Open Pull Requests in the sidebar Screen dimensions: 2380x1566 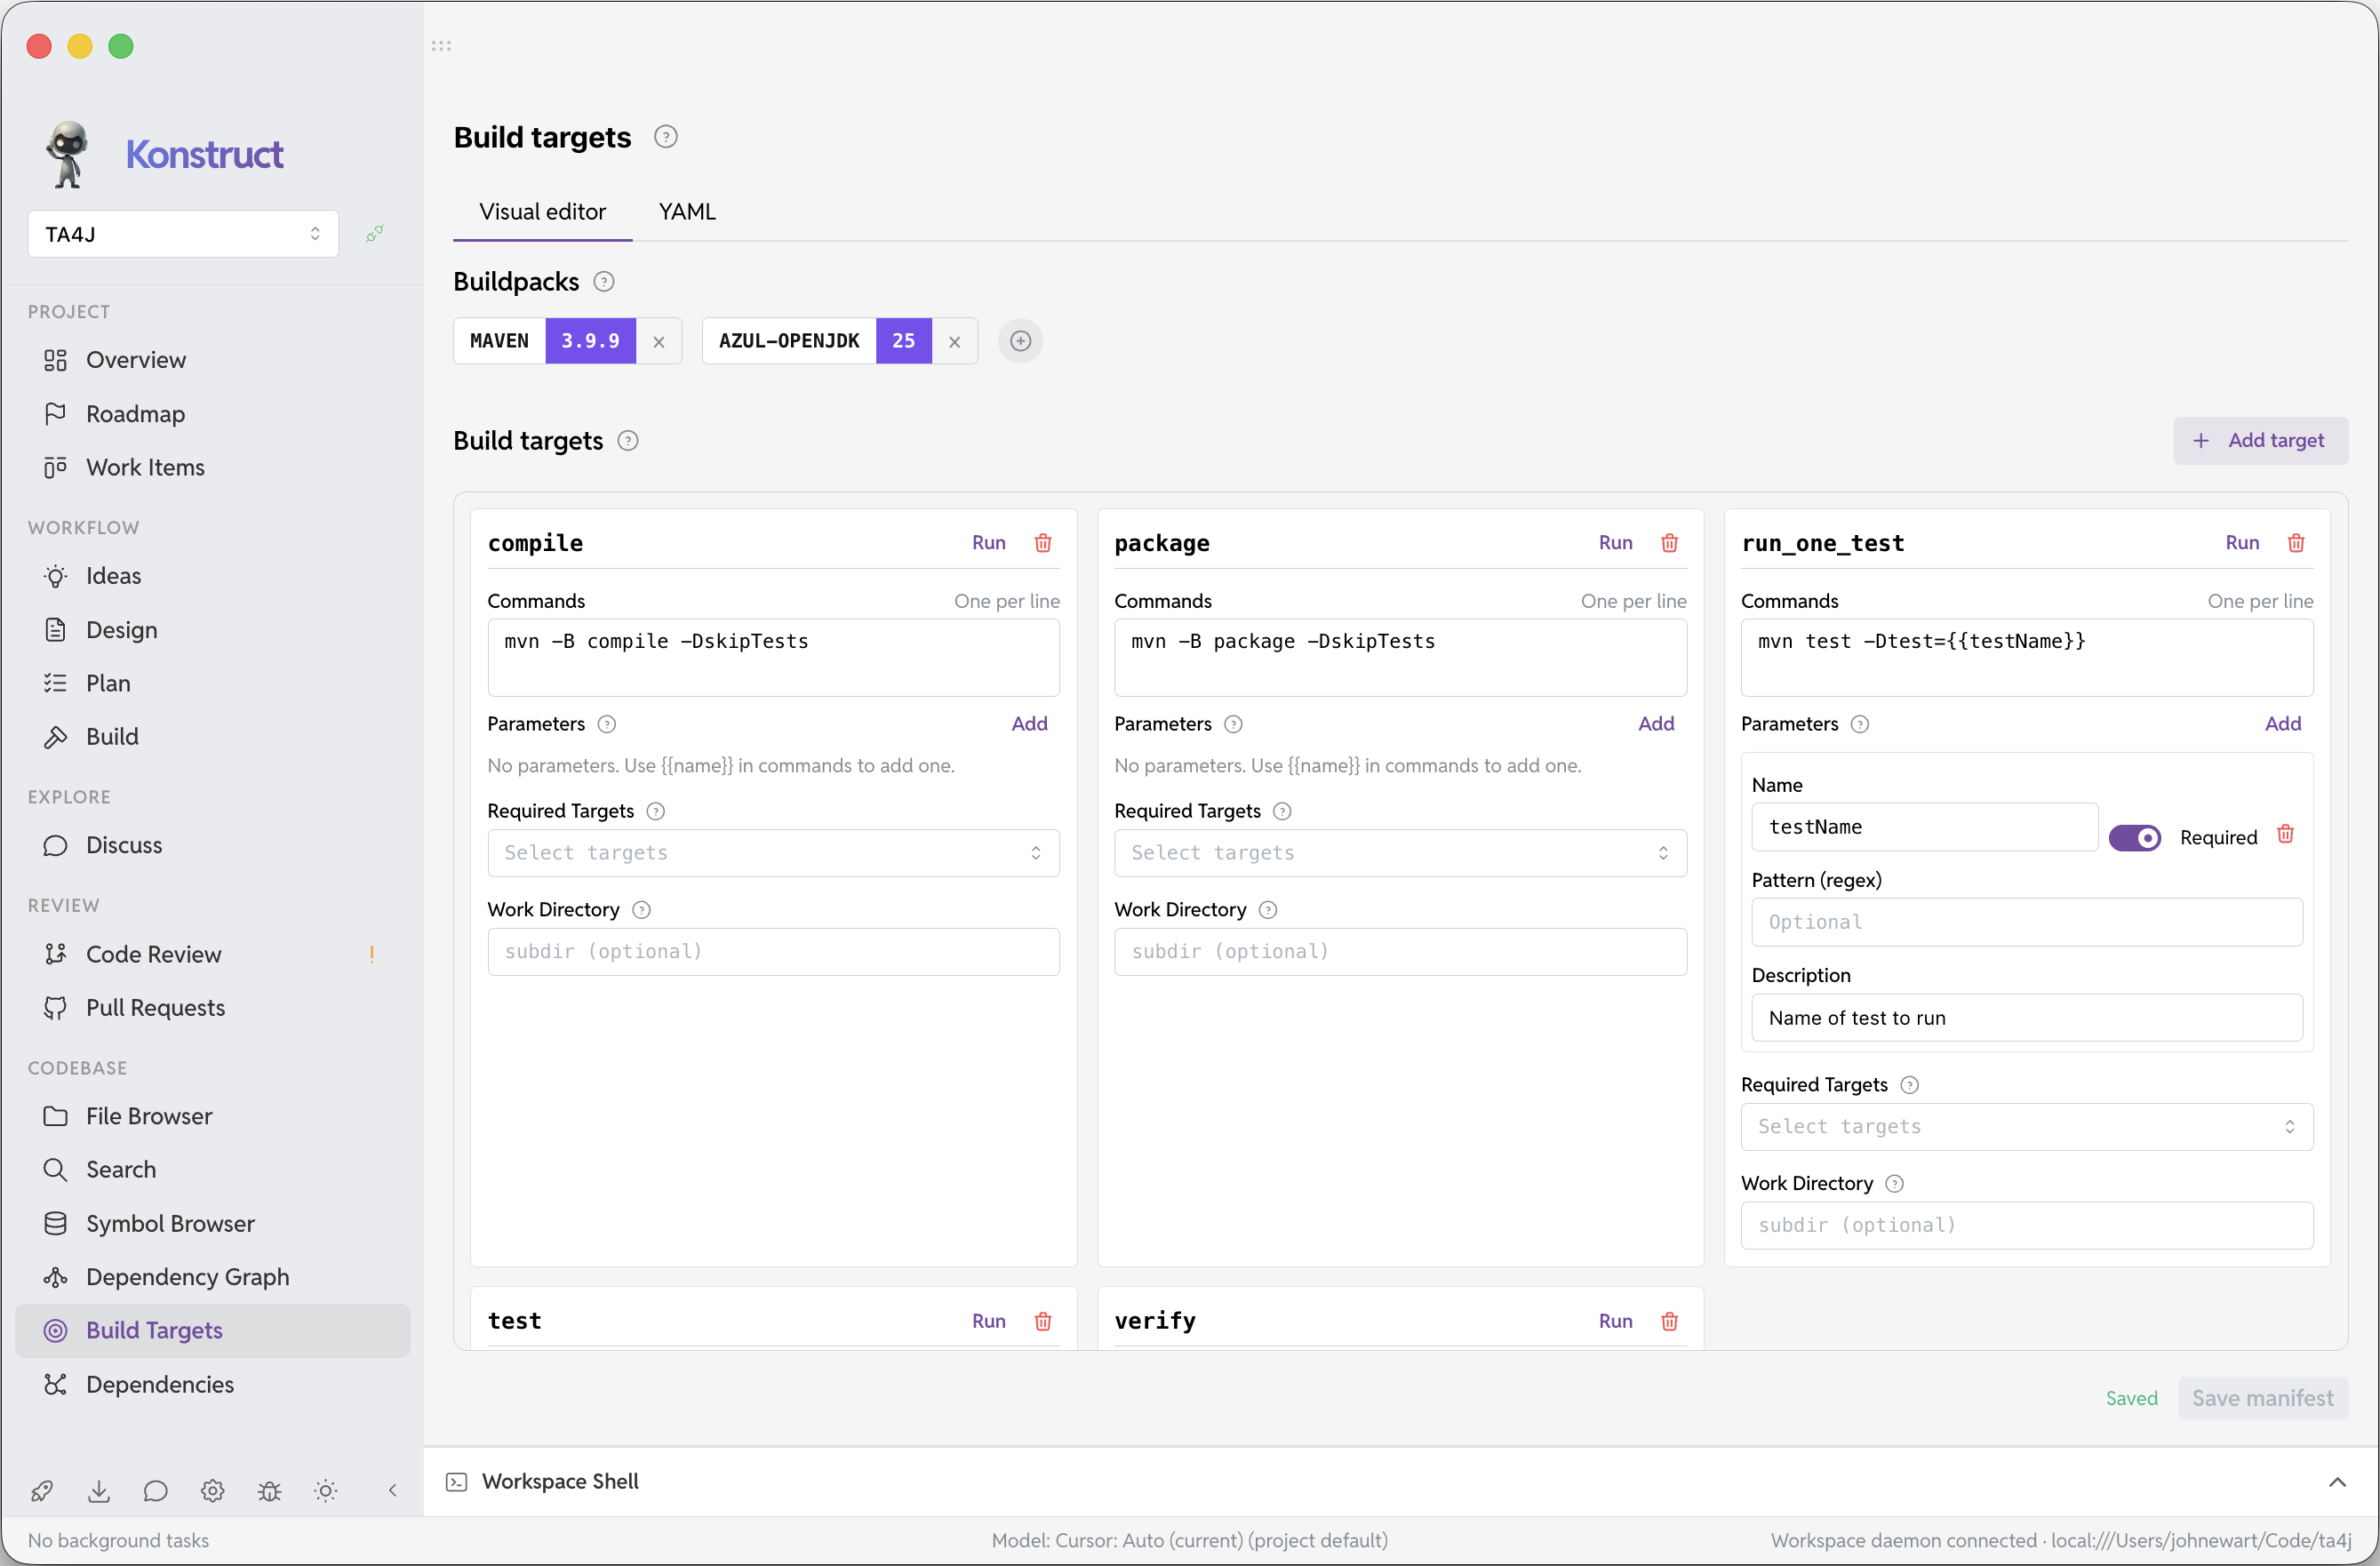[213, 1008]
